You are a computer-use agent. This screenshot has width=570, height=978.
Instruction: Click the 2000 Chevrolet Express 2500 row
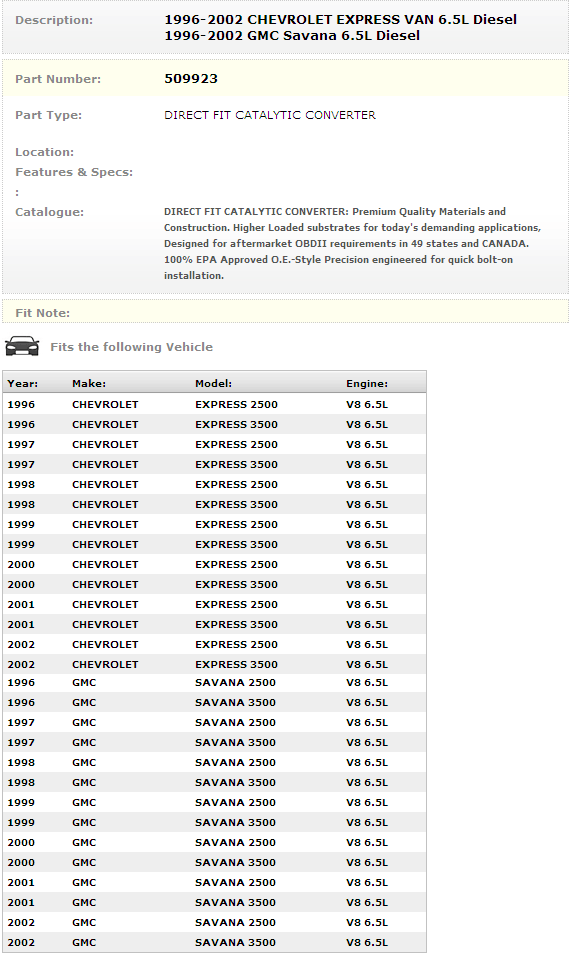(x=215, y=564)
